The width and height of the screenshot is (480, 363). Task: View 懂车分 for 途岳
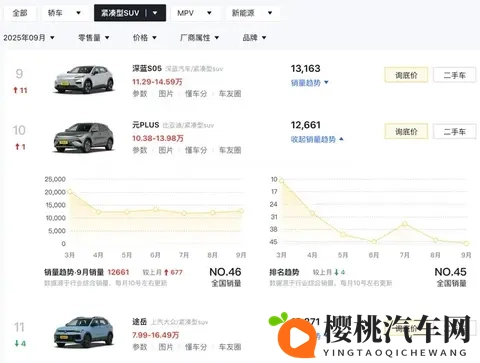196,347
